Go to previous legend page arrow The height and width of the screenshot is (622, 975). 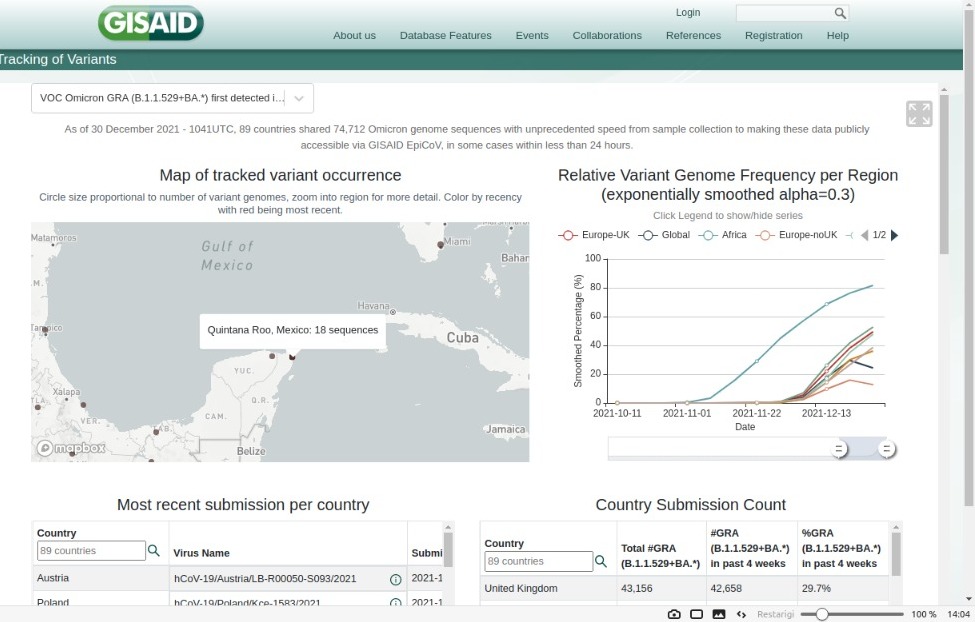coord(865,235)
